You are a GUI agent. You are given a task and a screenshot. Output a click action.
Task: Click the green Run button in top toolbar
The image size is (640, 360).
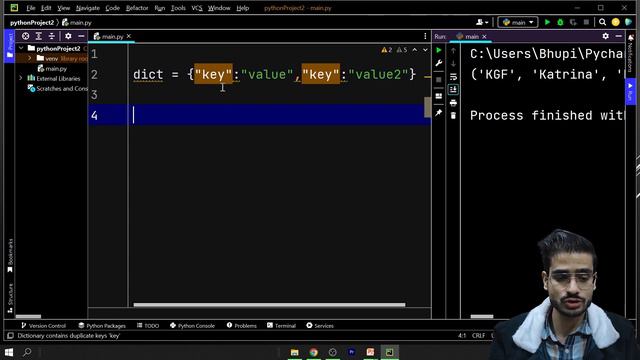tap(547, 22)
